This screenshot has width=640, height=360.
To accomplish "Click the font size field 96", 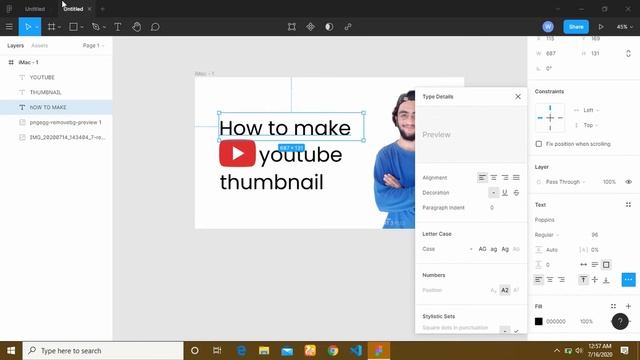I will point(595,235).
